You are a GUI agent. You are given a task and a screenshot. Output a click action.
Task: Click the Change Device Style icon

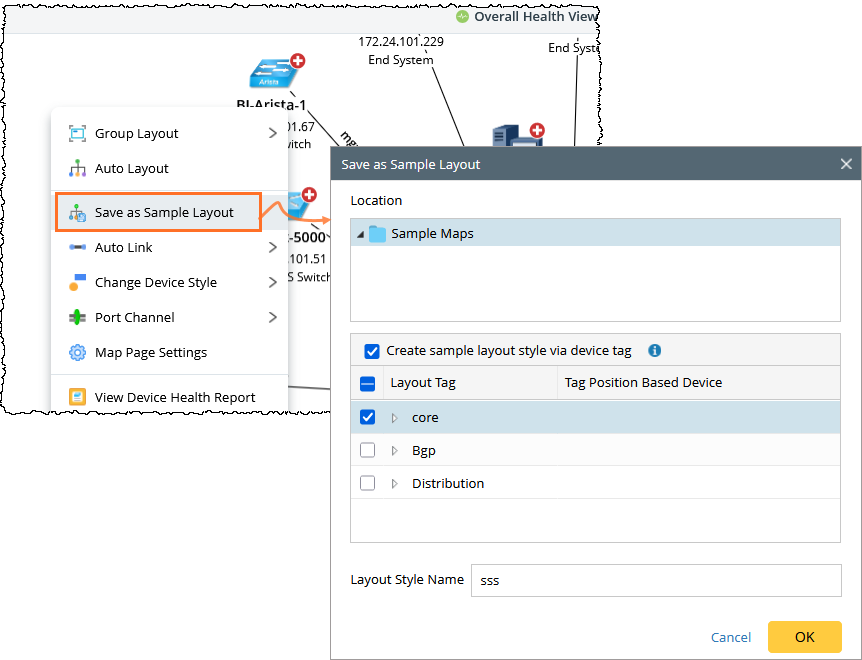[77, 282]
